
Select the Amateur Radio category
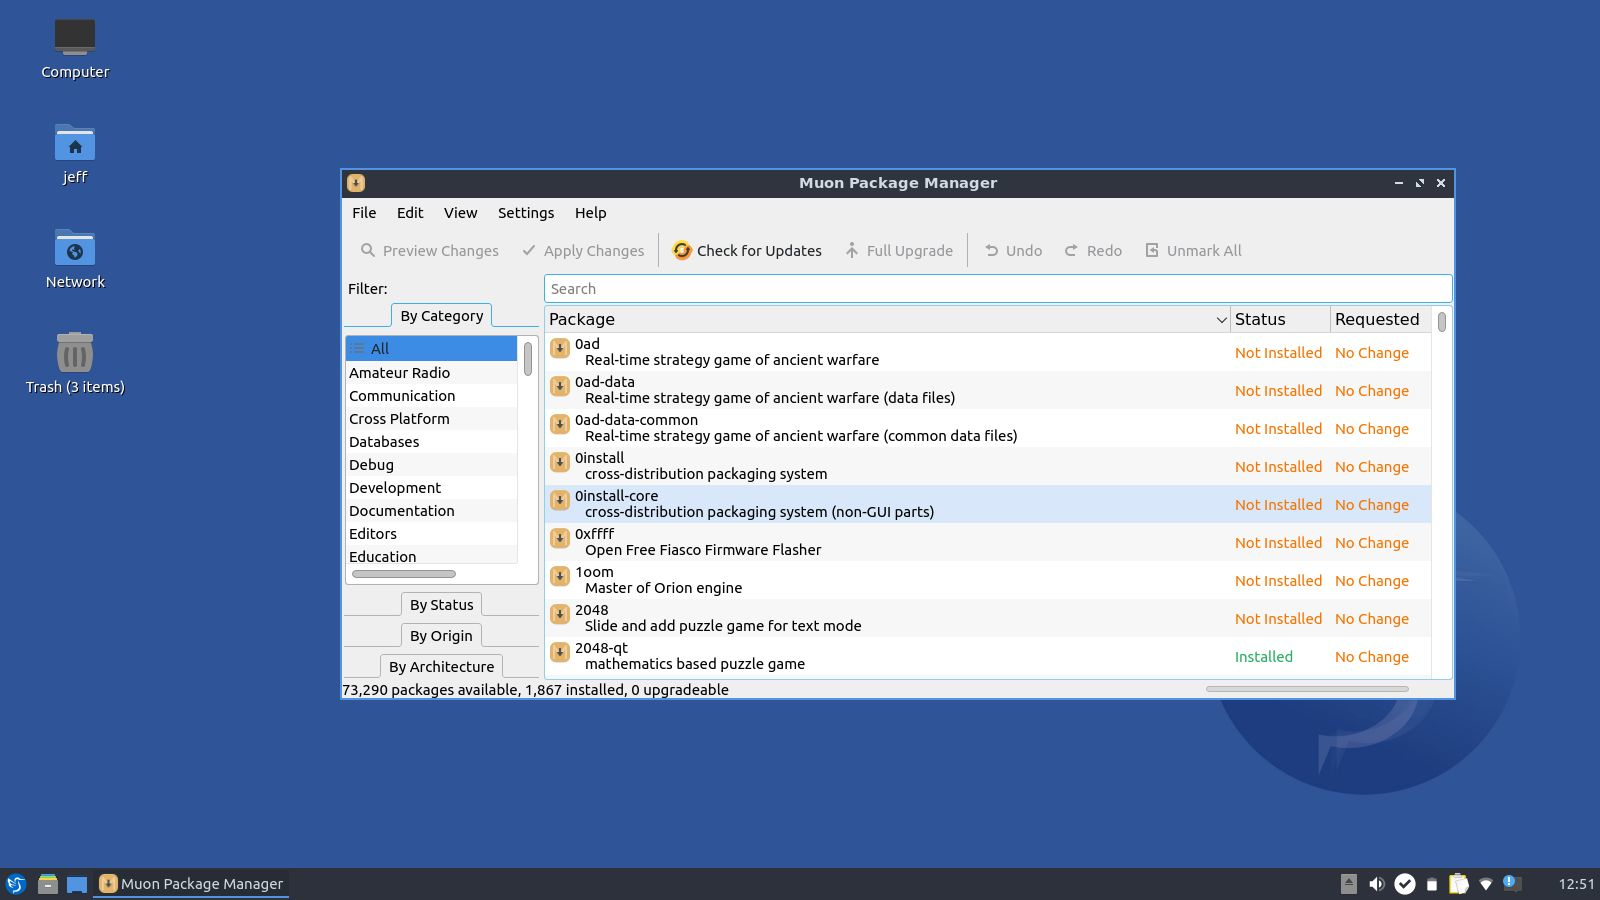tap(431, 373)
